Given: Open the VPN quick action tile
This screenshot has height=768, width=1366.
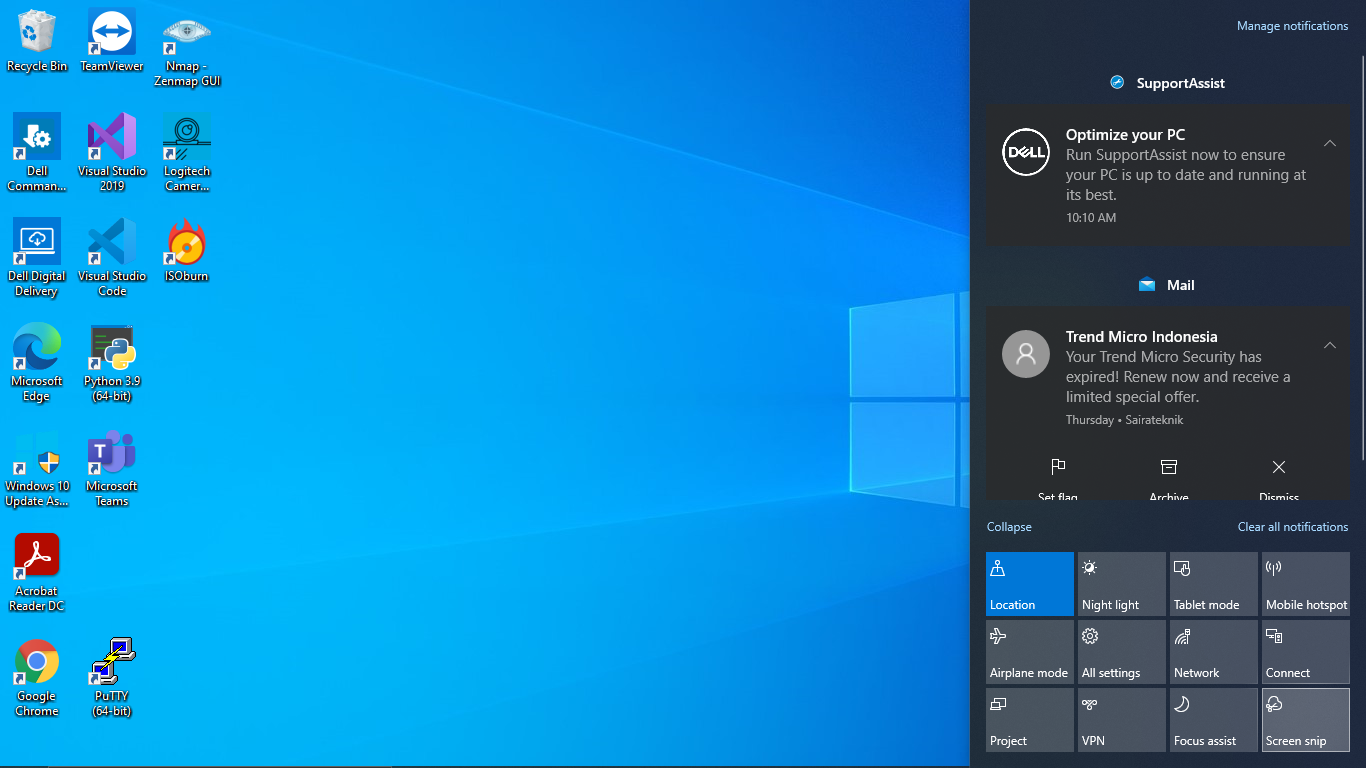Looking at the screenshot, I should pyautogui.click(x=1122, y=720).
